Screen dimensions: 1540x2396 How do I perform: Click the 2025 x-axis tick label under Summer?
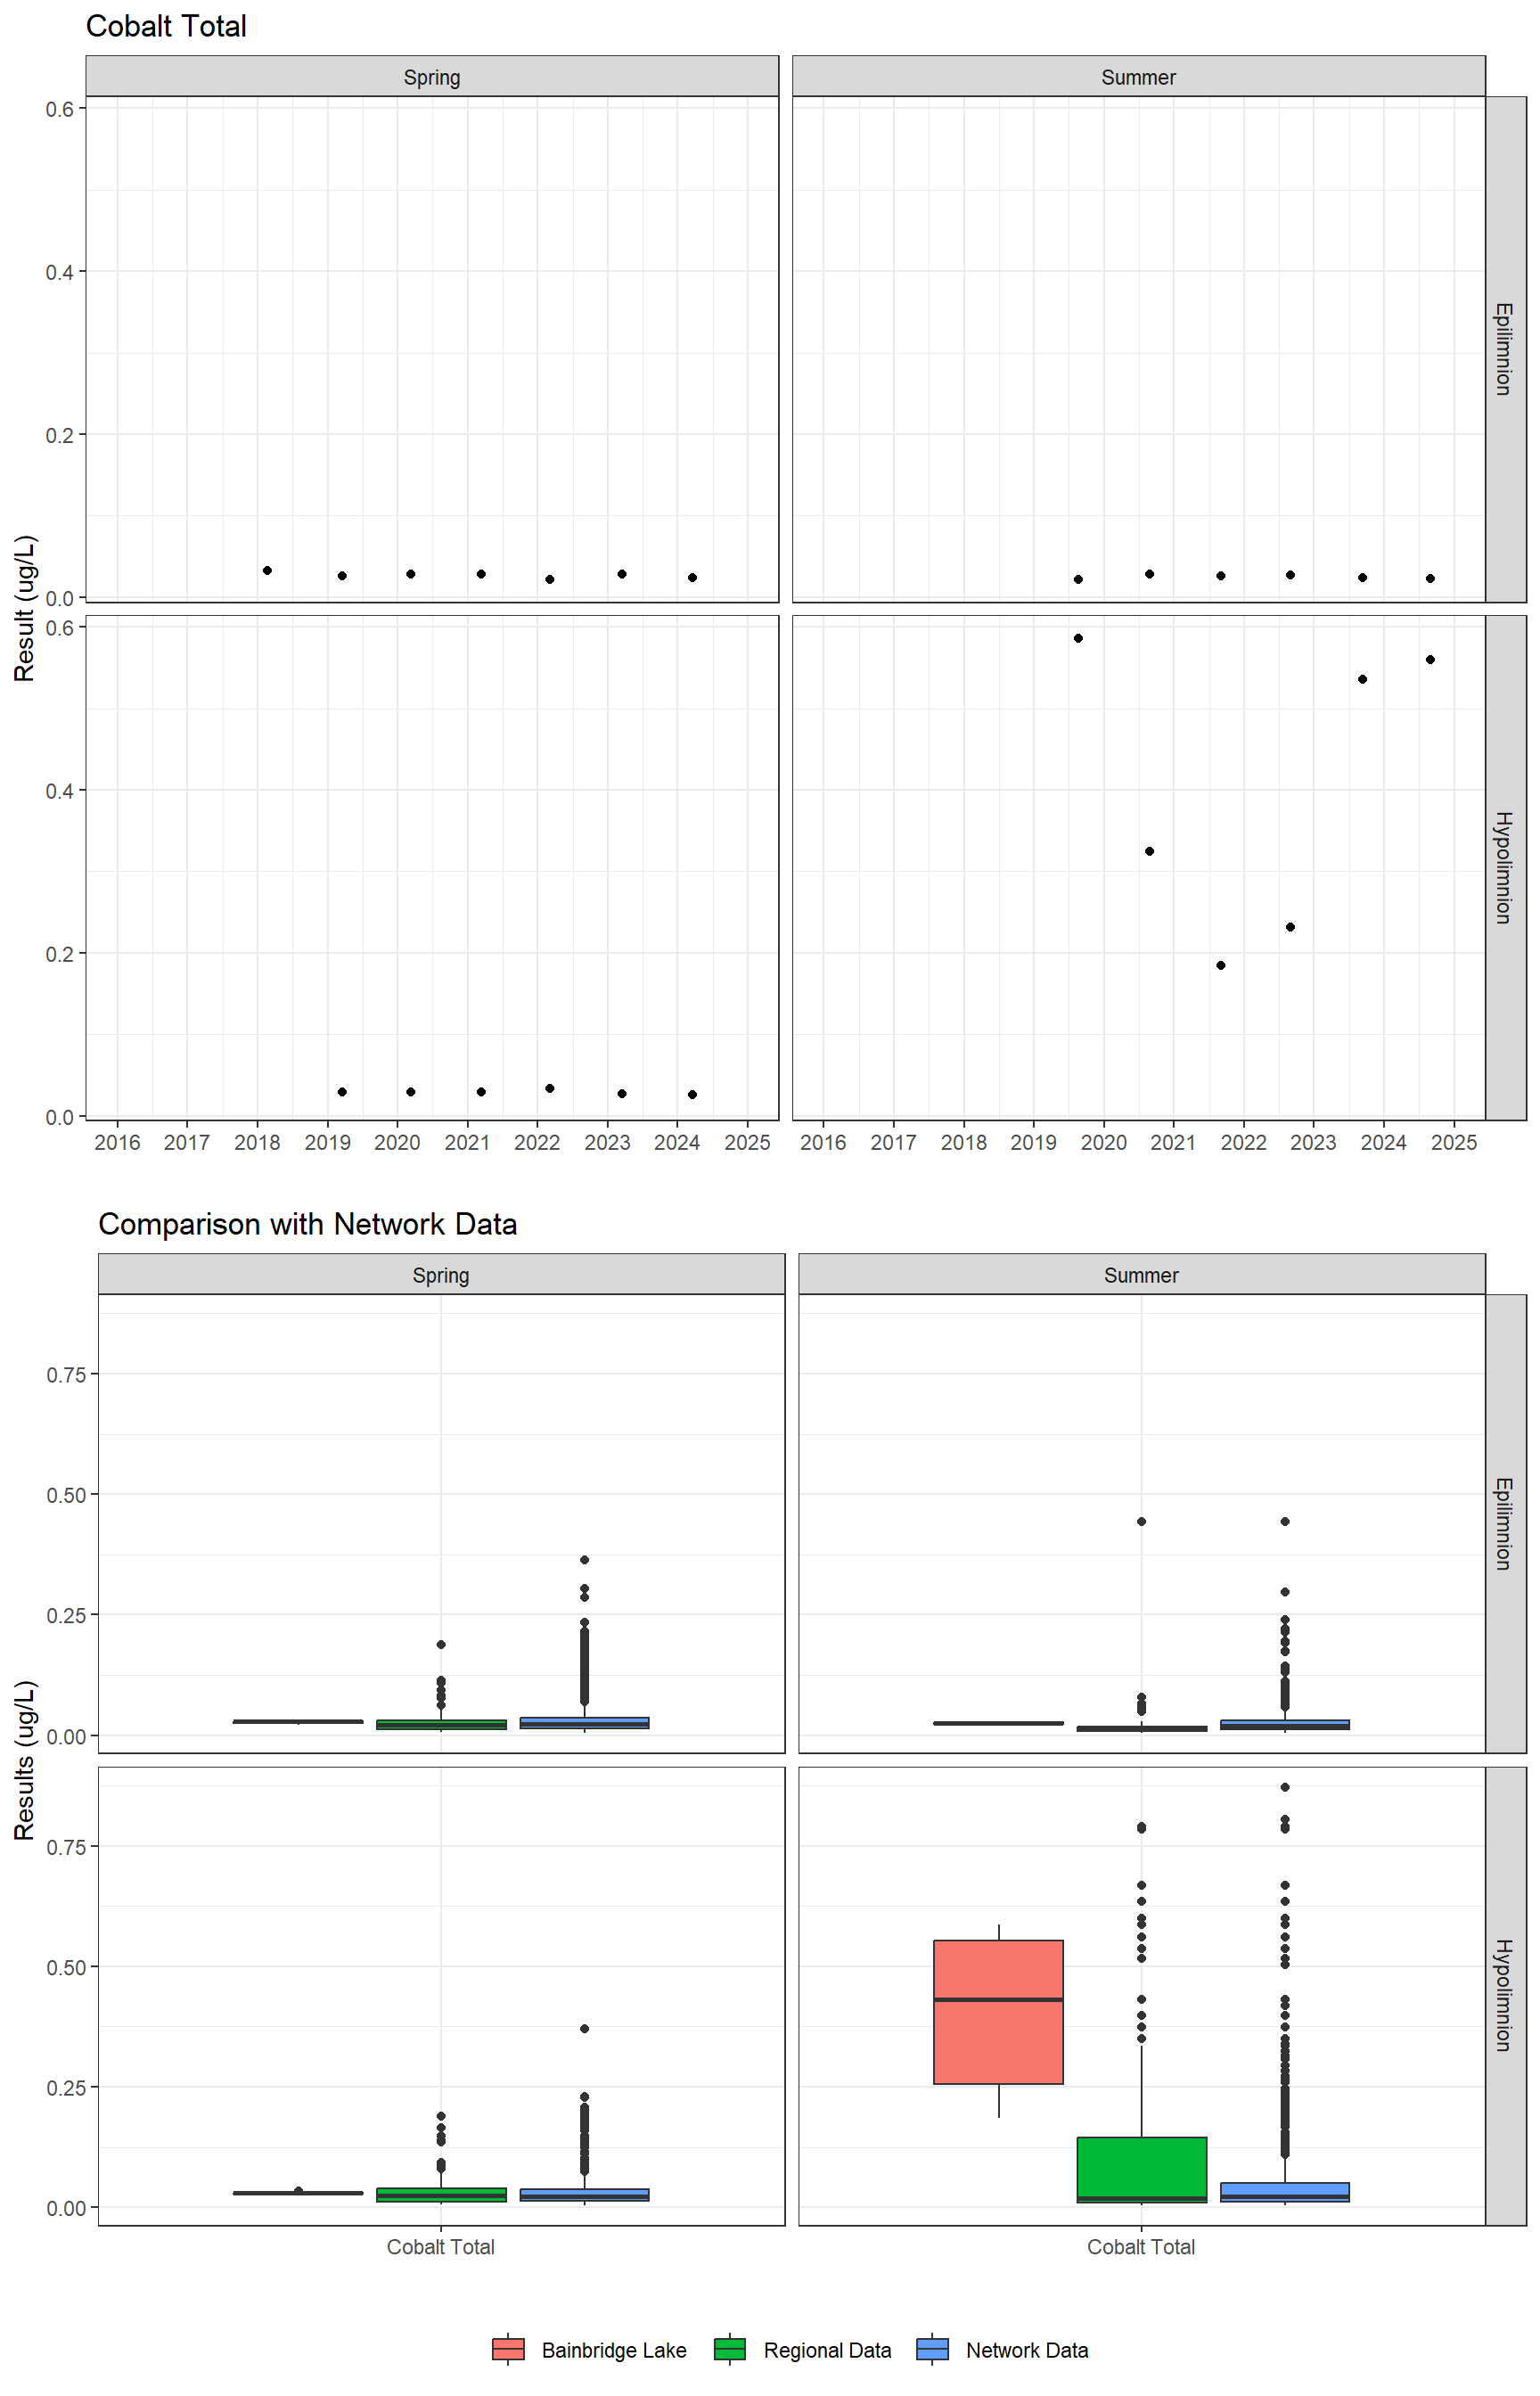tap(1453, 1142)
